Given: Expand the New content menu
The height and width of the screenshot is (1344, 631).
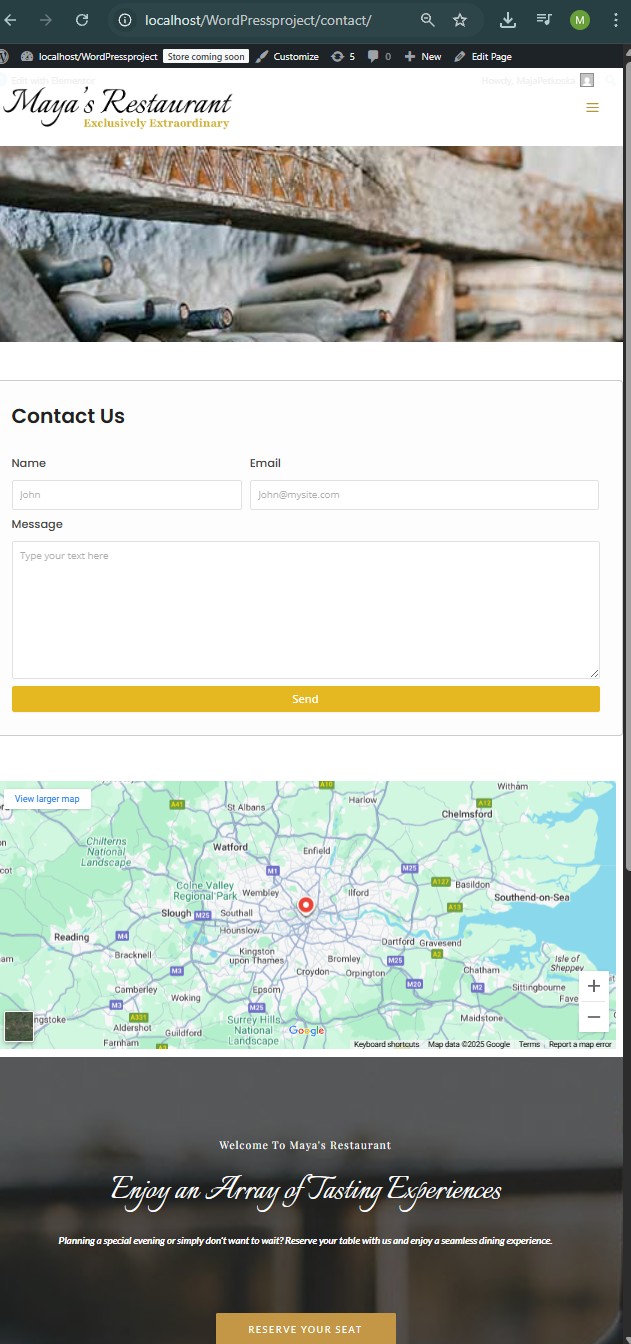Looking at the screenshot, I should pos(423,57).
